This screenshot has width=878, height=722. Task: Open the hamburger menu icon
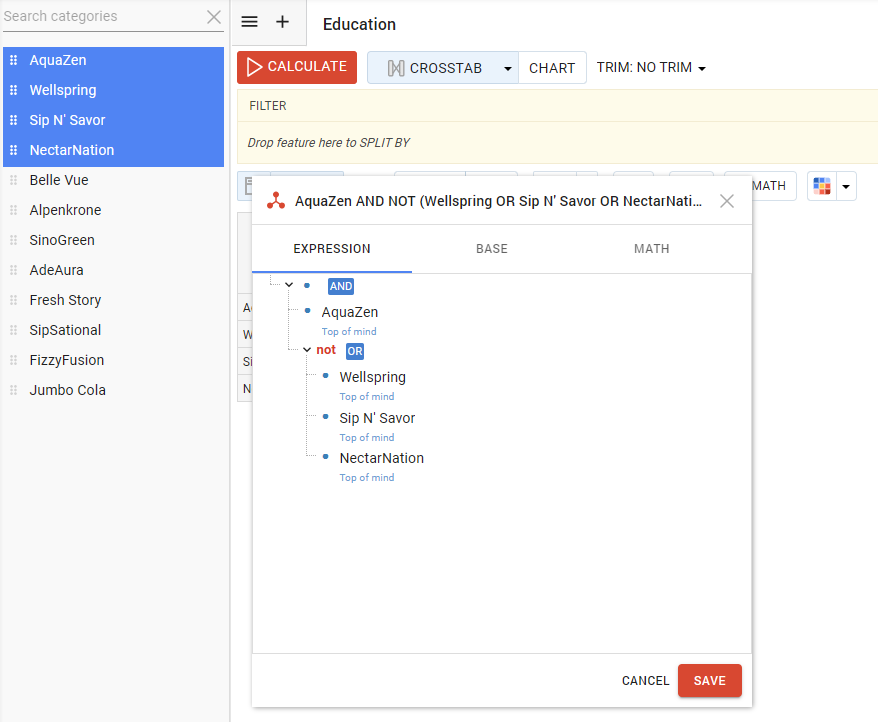[x=250, y=22]
